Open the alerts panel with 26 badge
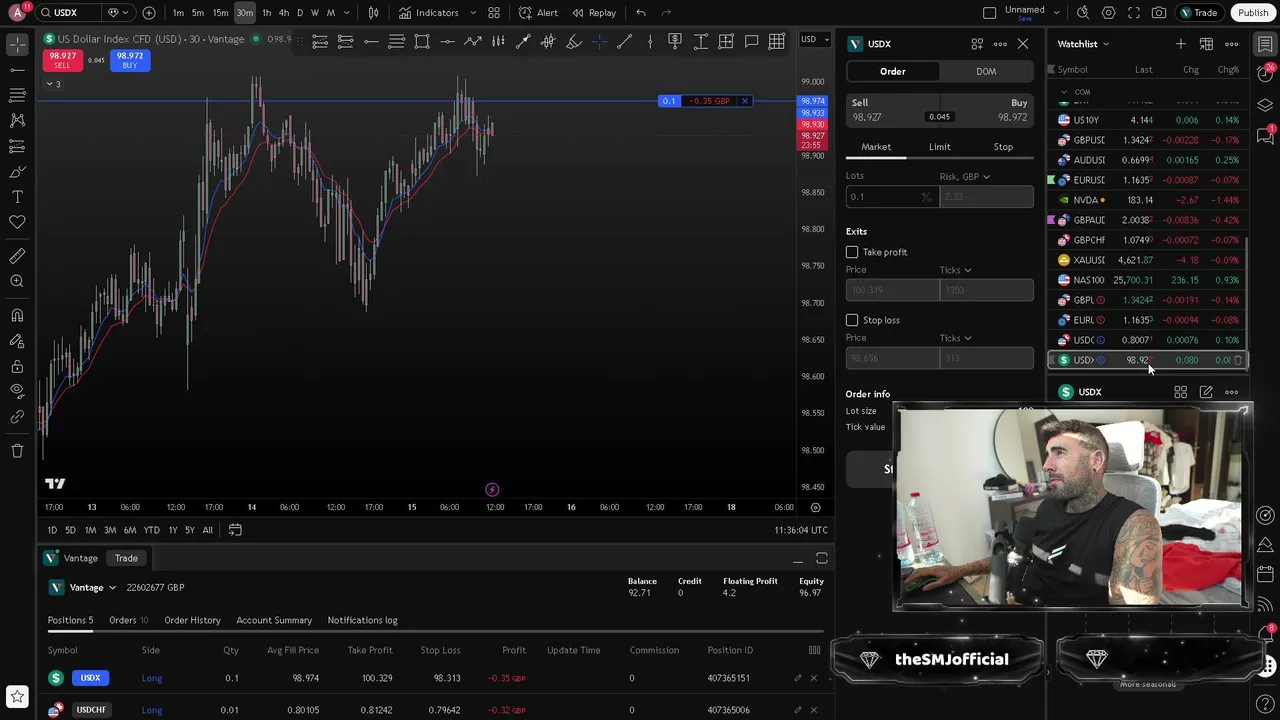Screen dimensions: 1280x720 [1266, 74]
